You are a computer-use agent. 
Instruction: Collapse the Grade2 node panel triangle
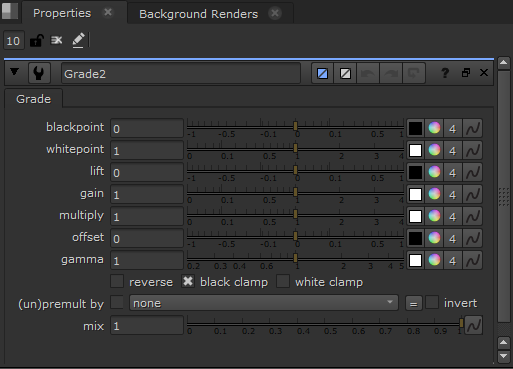pos(14,72)
